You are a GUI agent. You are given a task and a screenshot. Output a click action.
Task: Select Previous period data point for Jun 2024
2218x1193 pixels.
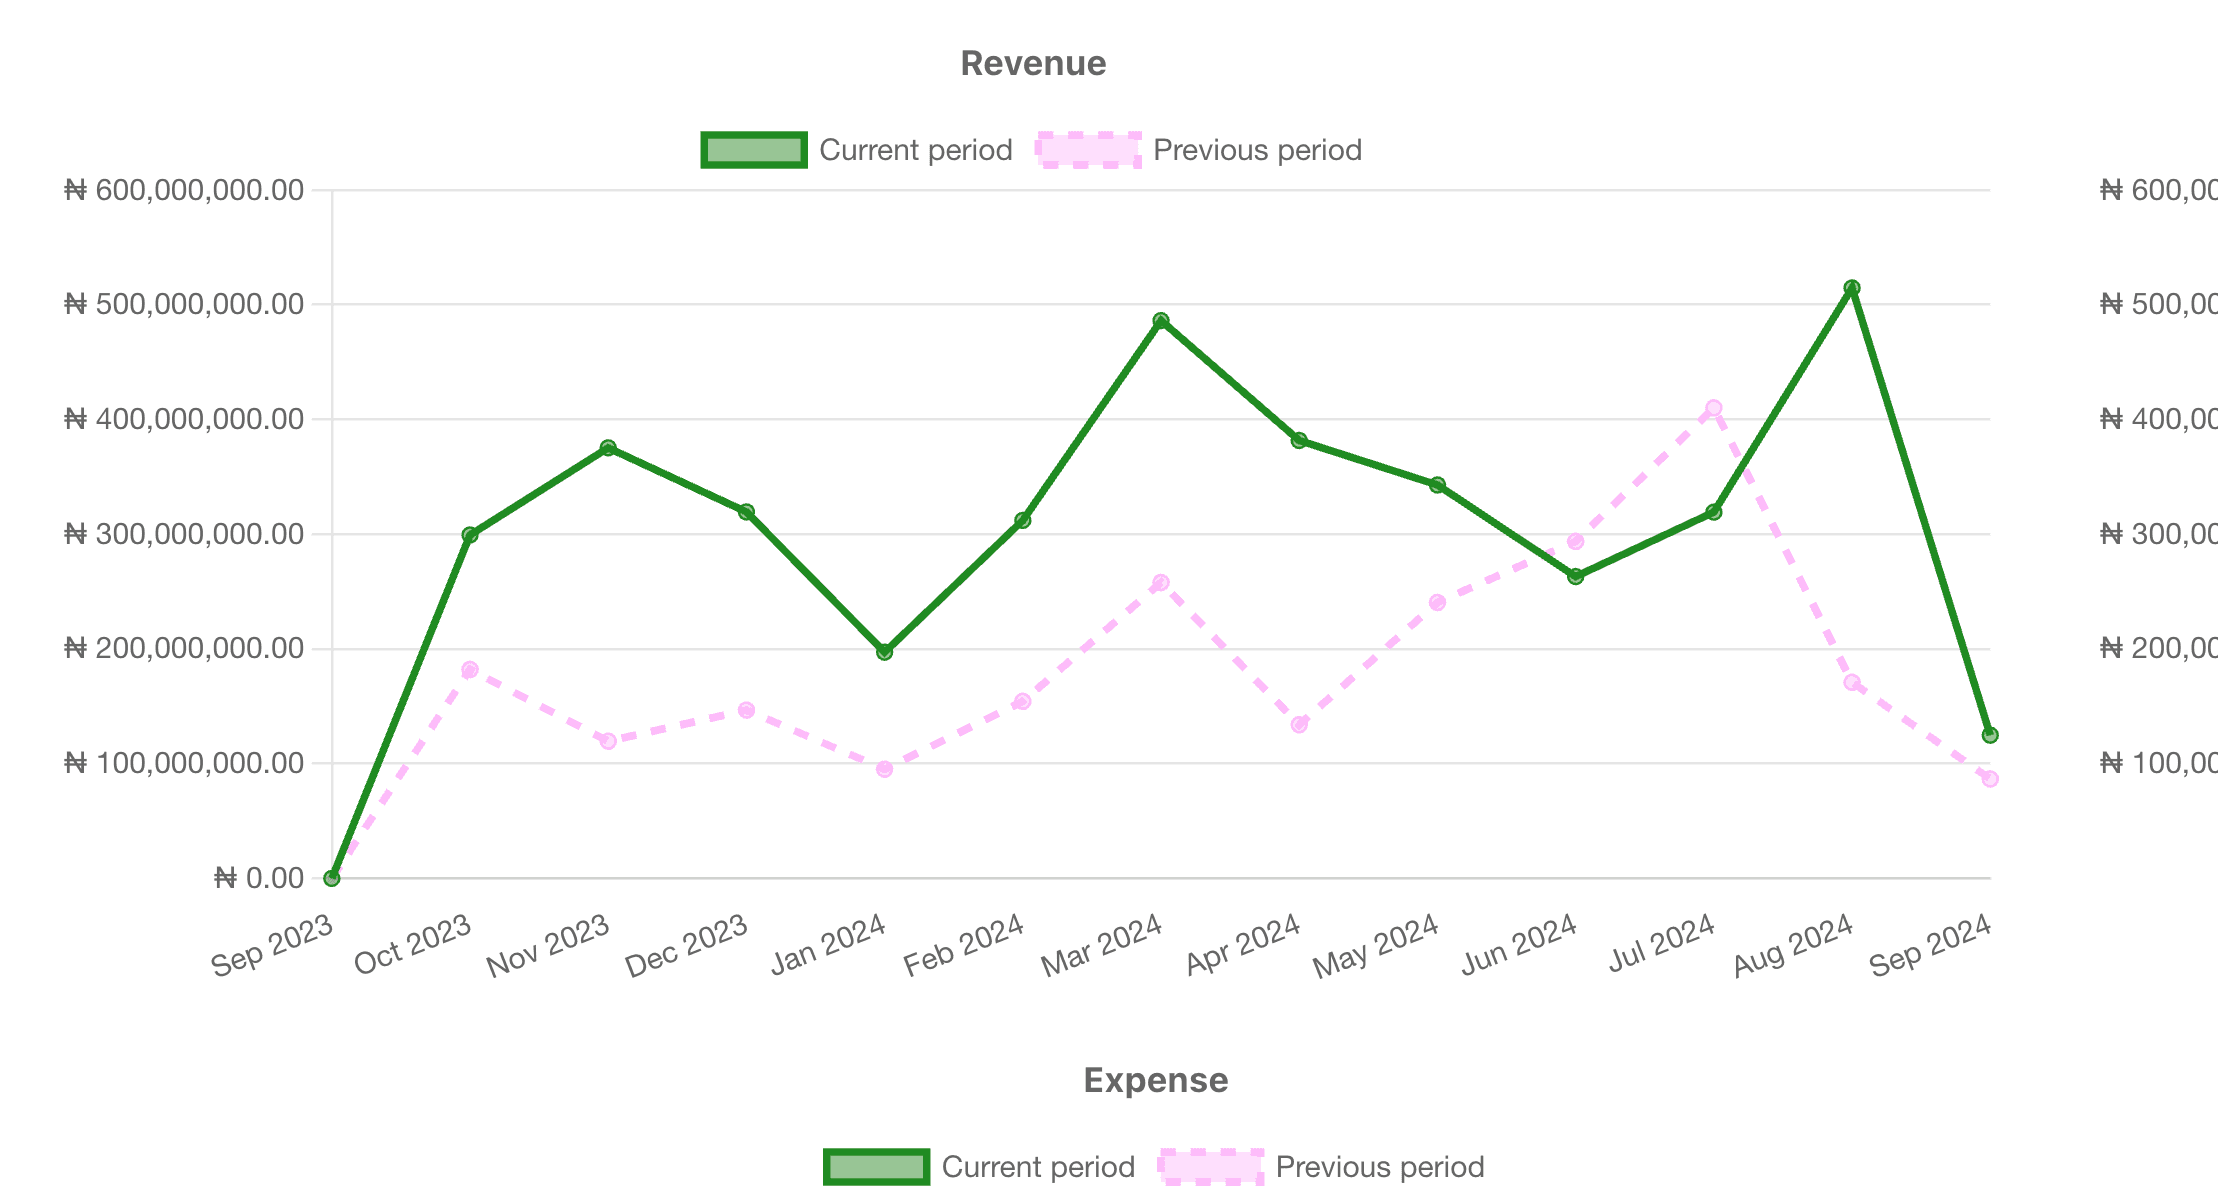1576,542
